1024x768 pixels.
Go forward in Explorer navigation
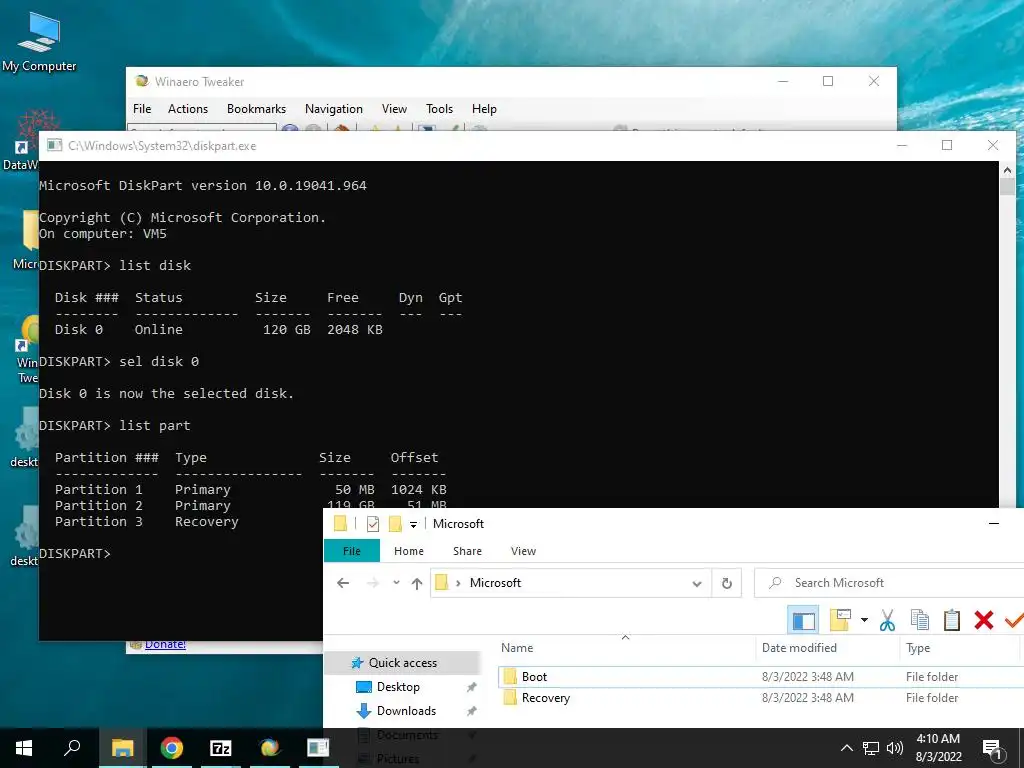tap(372, 583)
